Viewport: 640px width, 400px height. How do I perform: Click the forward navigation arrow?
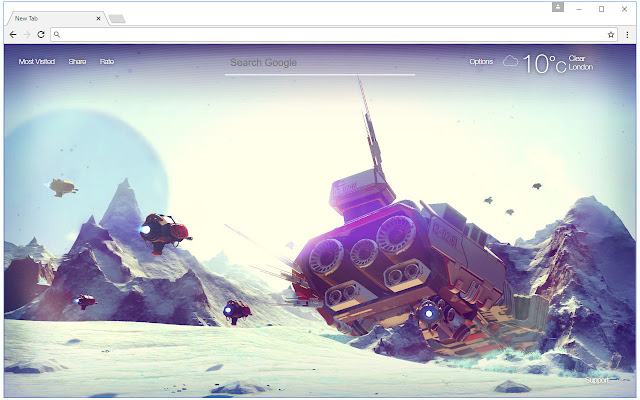(x=27, y=35)
